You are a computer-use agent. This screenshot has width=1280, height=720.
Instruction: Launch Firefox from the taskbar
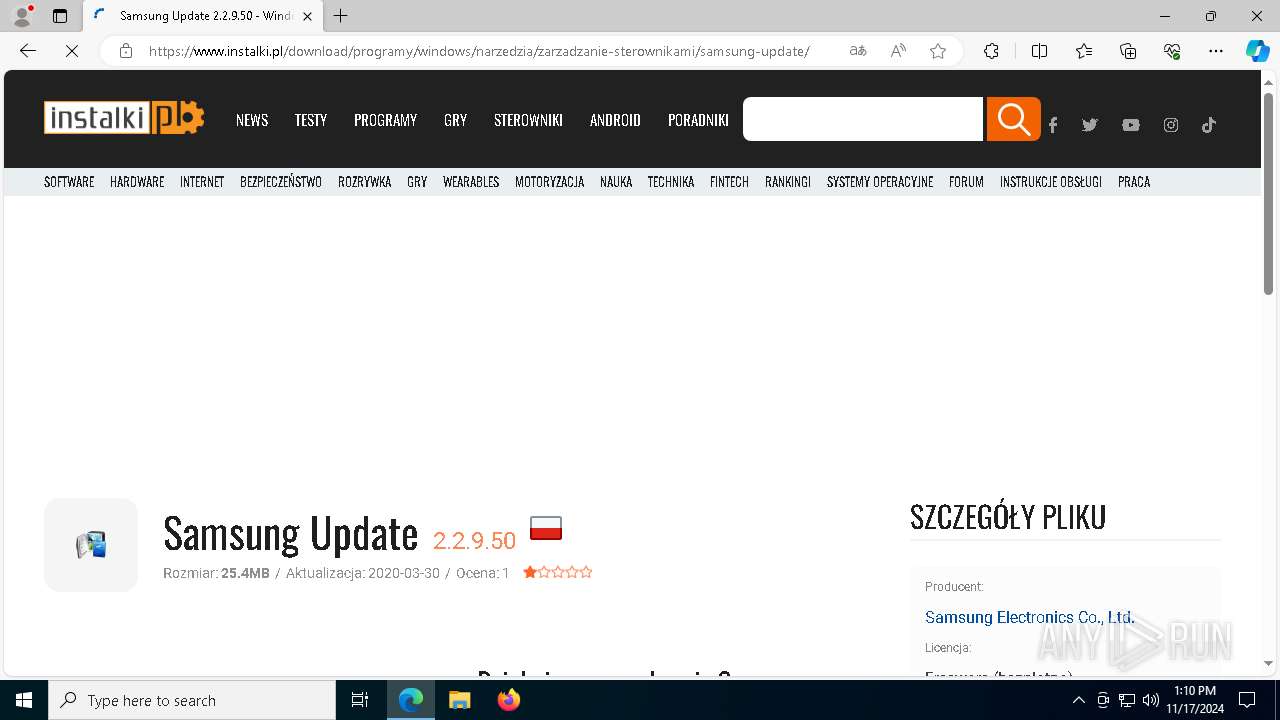[x=509, y=700]
